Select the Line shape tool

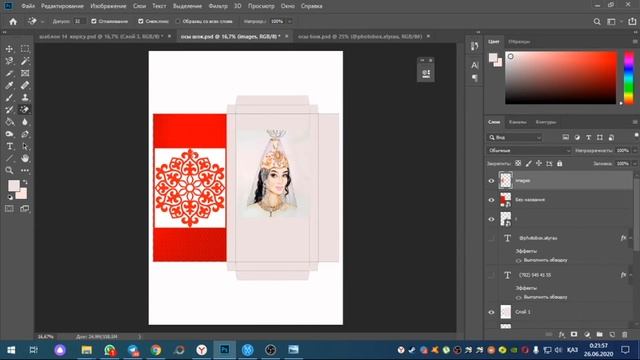[x=9, y=158]
